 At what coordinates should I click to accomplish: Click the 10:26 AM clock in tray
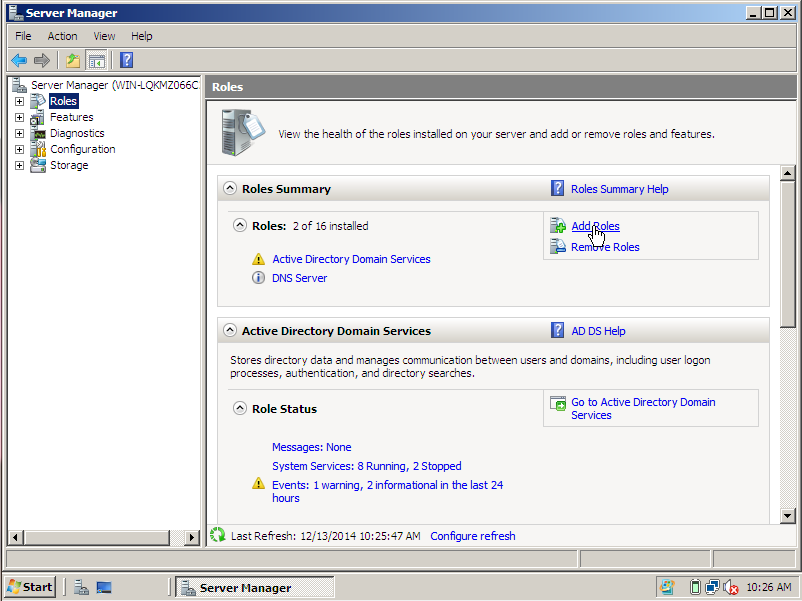point(769,587)
